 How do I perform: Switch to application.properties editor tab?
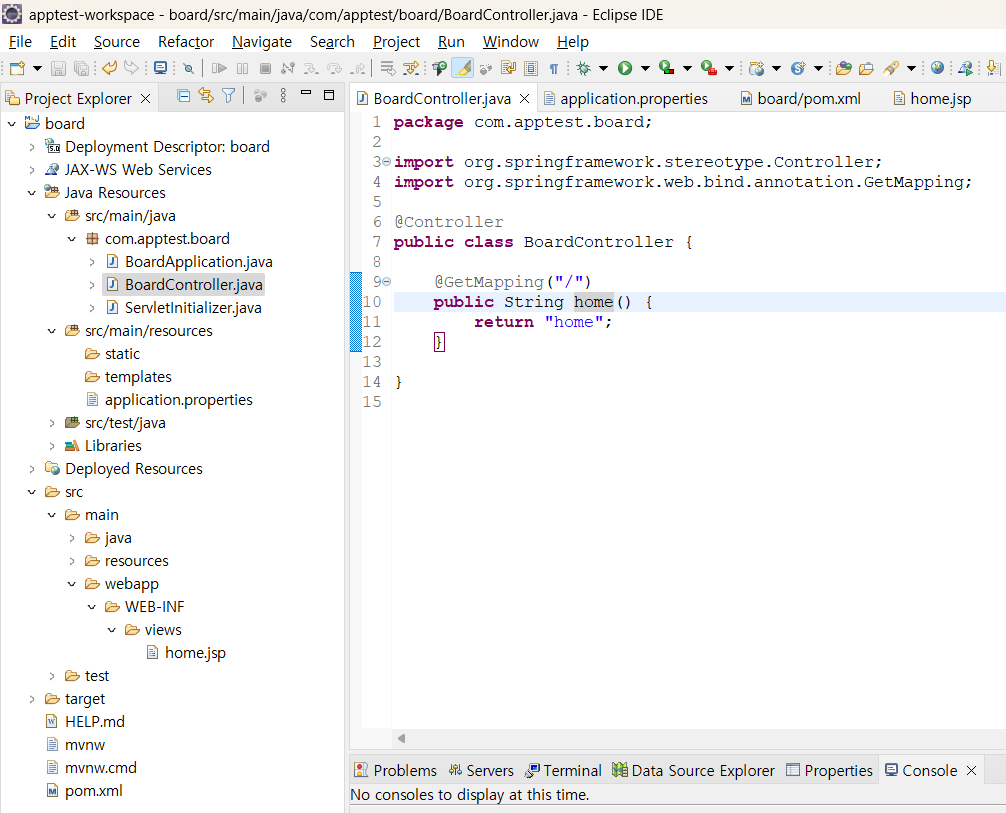click(626, 99)
